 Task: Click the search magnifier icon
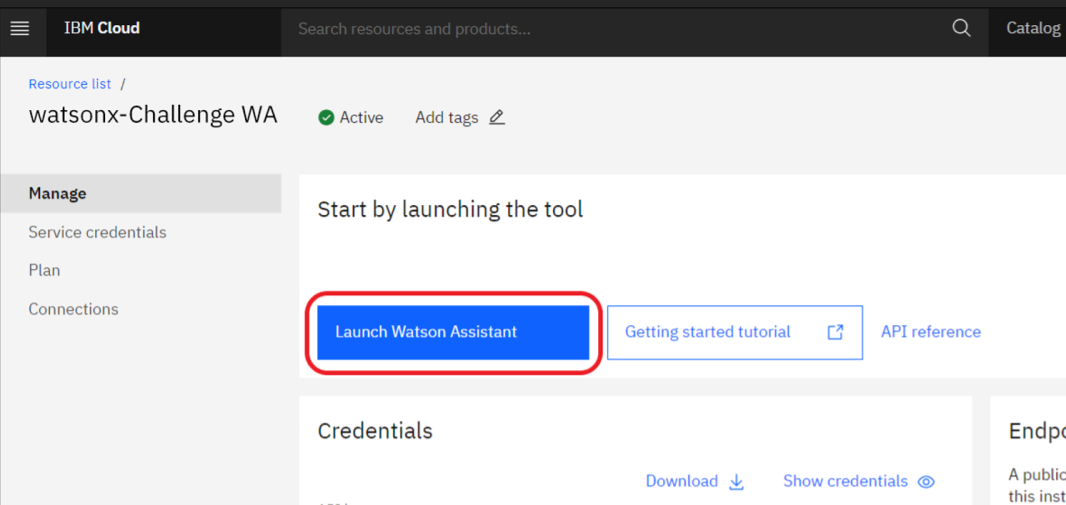click(961, 29)
